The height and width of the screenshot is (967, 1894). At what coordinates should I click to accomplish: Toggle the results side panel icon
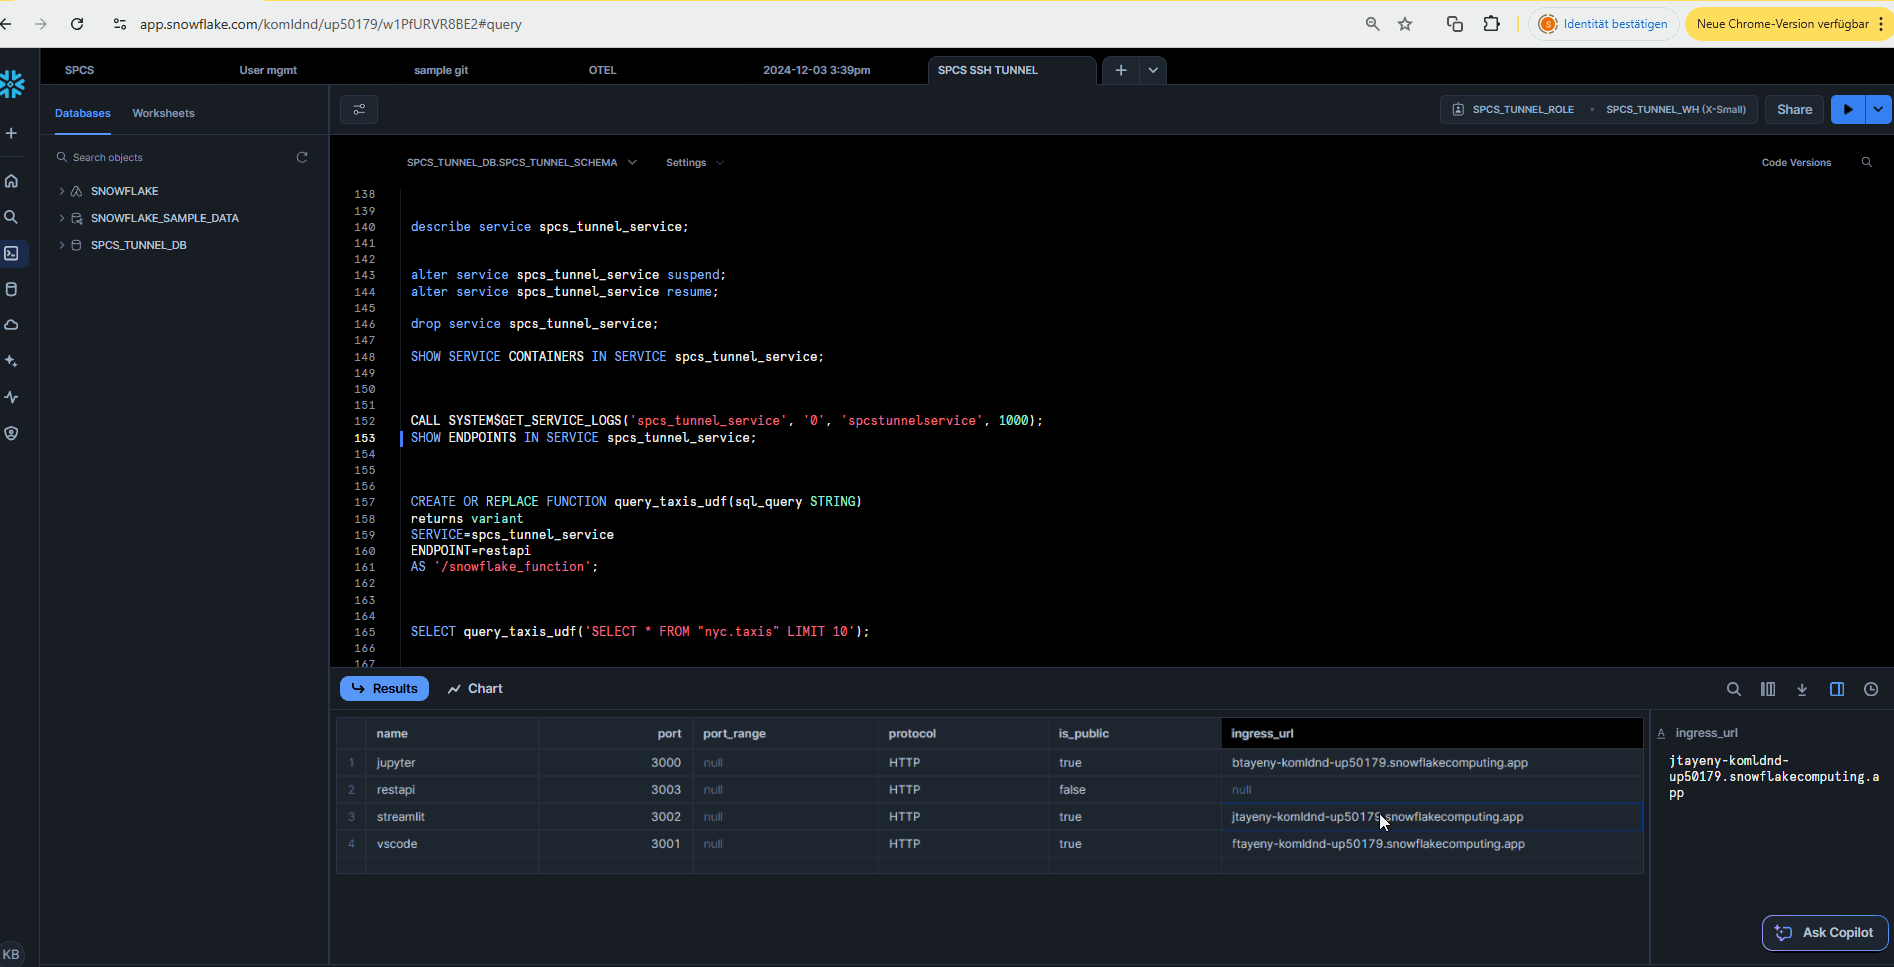click(1837, 689)
